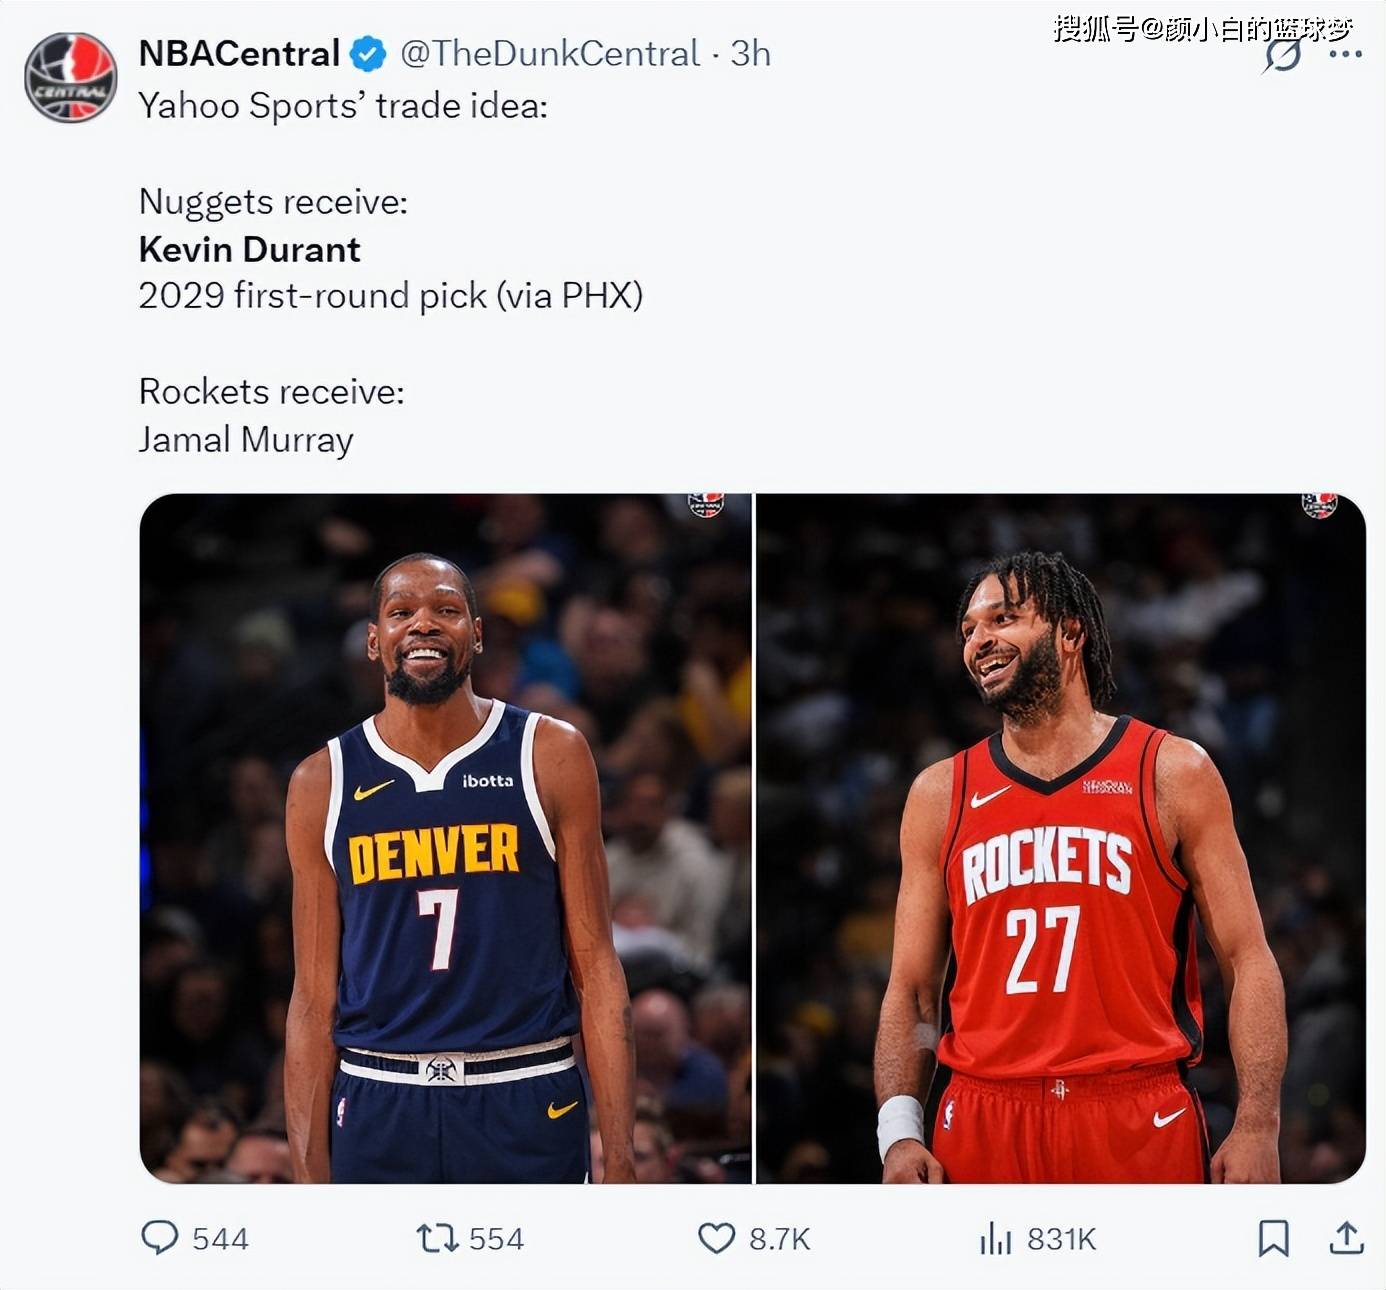
Task: Click the reply comment bubble icon
Action: pos(160,1238)
